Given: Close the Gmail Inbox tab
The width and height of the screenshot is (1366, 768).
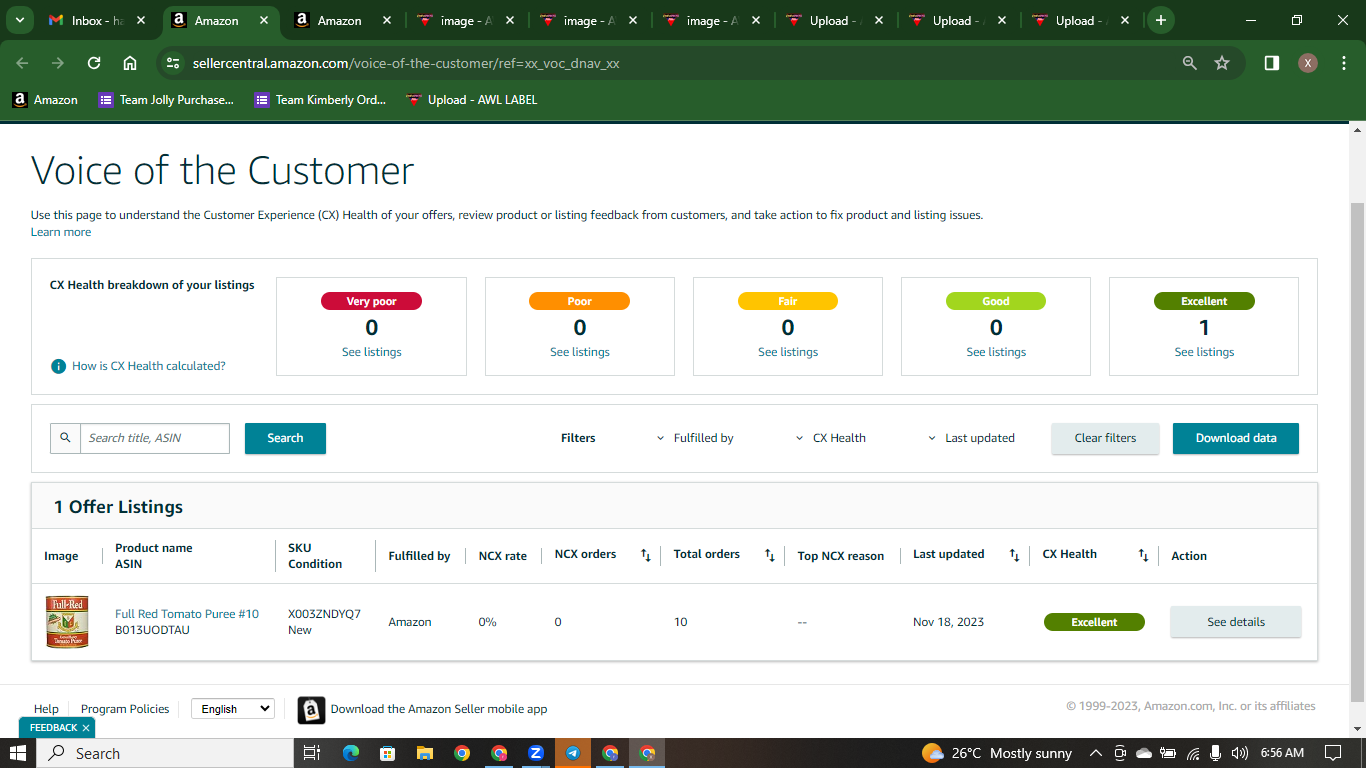Looking at the screenshot, I should click(x=141, y=20).
